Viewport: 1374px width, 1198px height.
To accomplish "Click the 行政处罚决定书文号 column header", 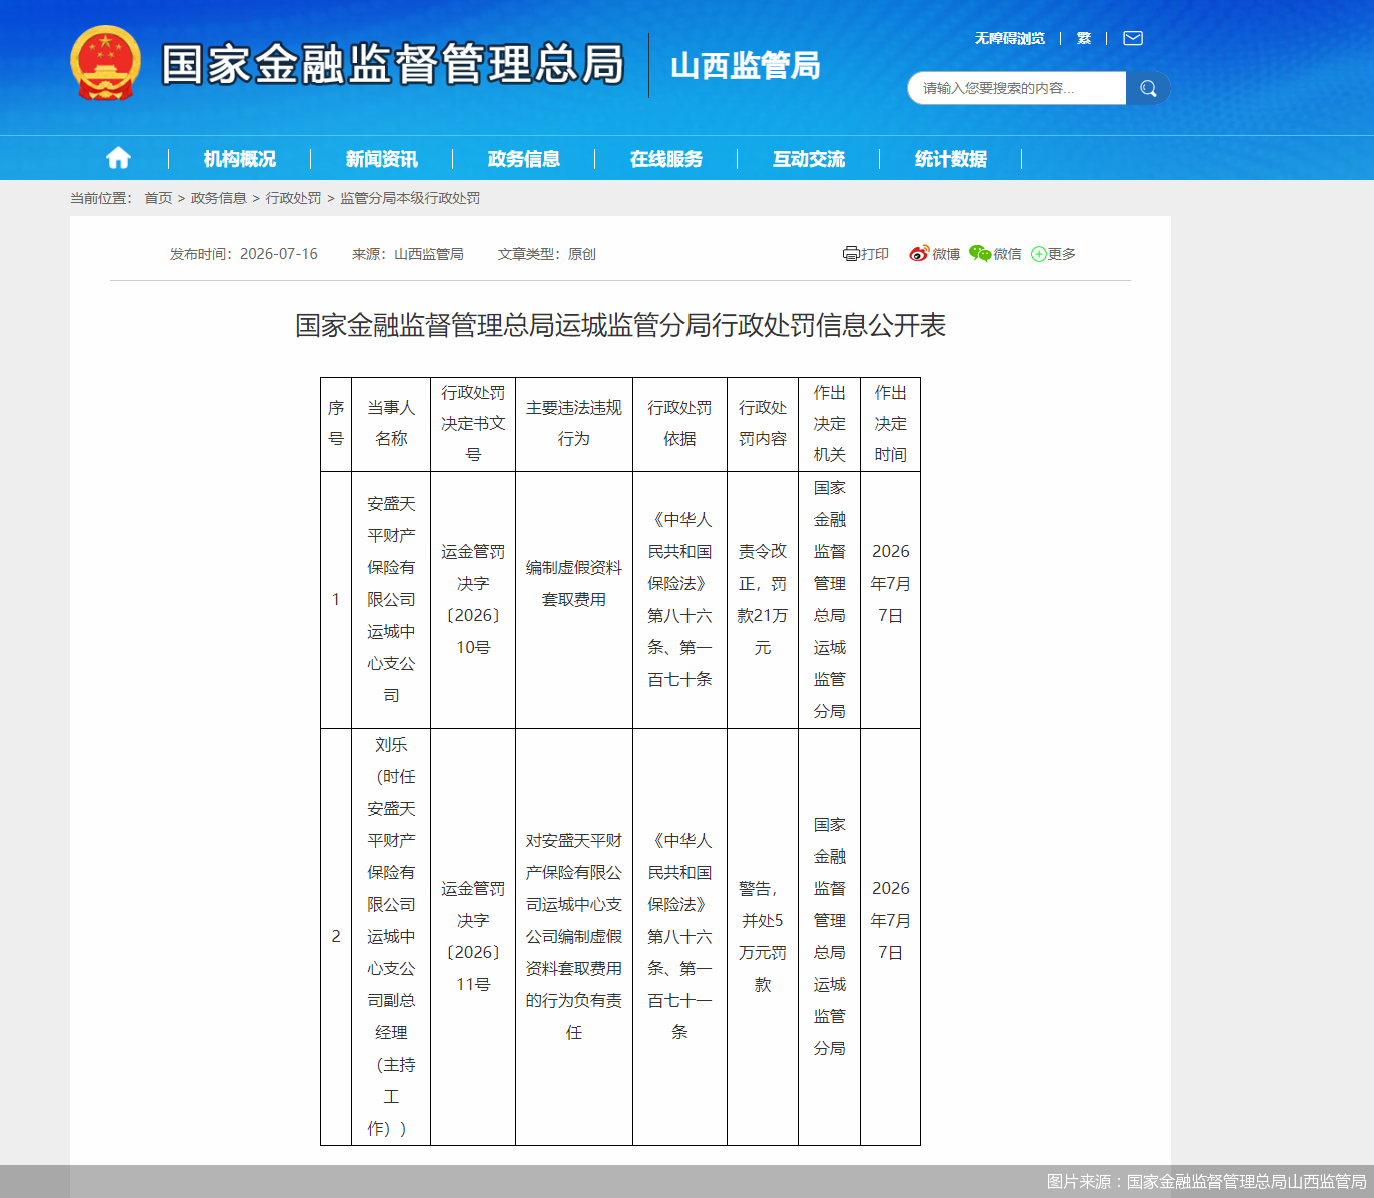I will pyautogui.click(x=473, y=424).
